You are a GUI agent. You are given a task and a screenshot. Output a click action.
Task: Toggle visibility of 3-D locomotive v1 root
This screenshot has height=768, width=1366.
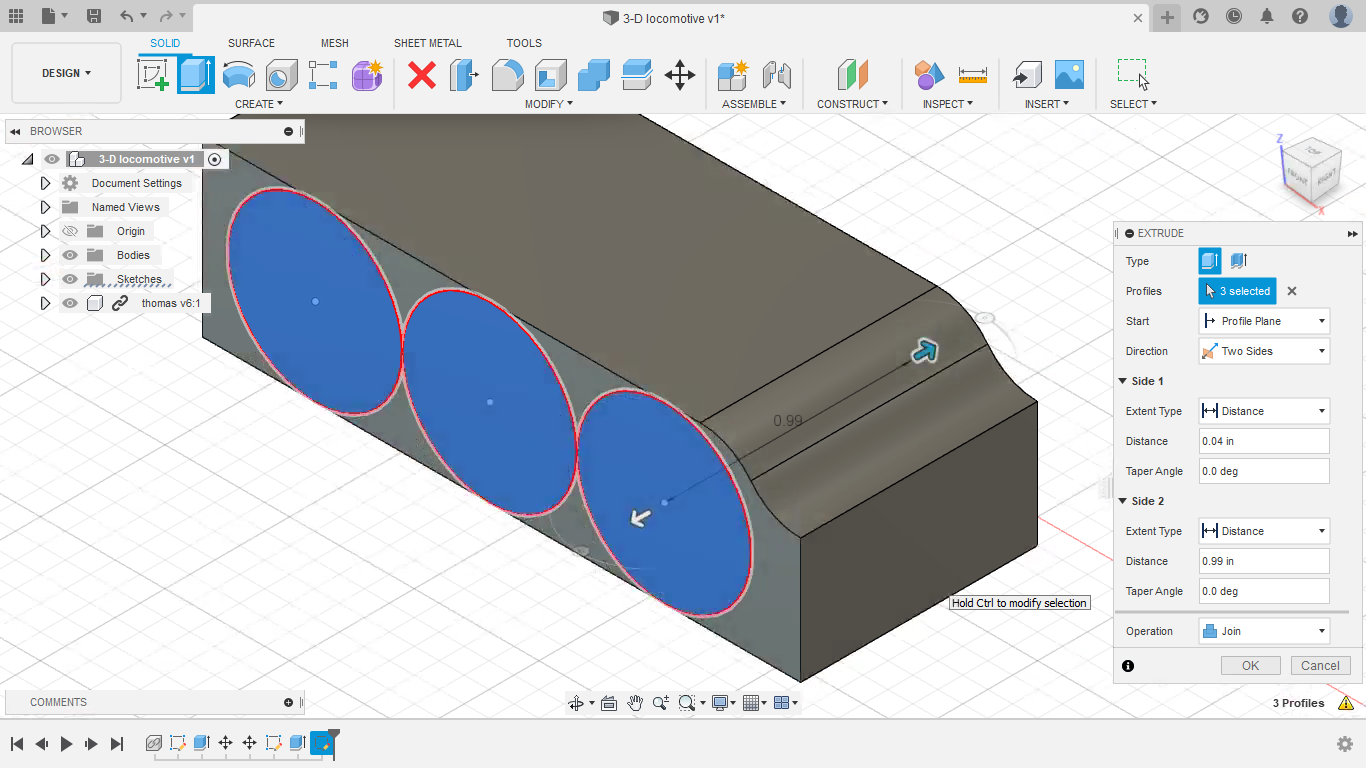pyautogui.click(x=52, y=159)
